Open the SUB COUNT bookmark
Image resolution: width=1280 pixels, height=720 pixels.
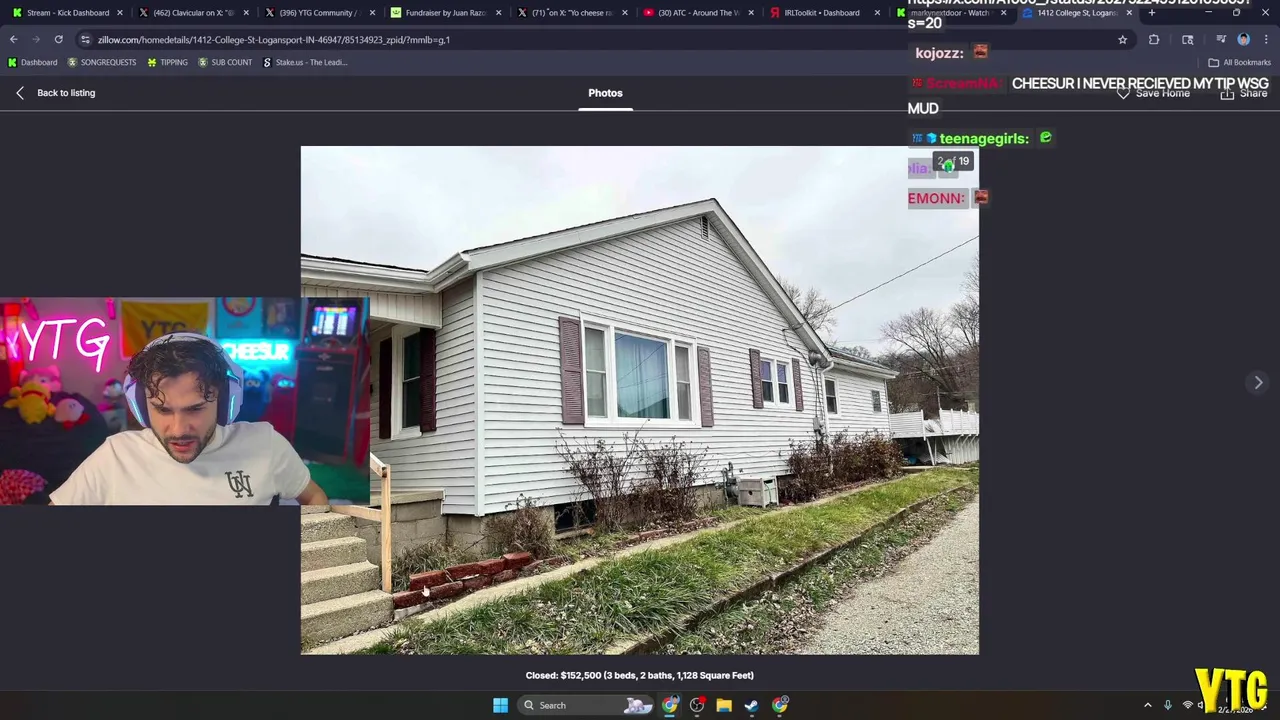pyautogui.click(x=225, y=62)
